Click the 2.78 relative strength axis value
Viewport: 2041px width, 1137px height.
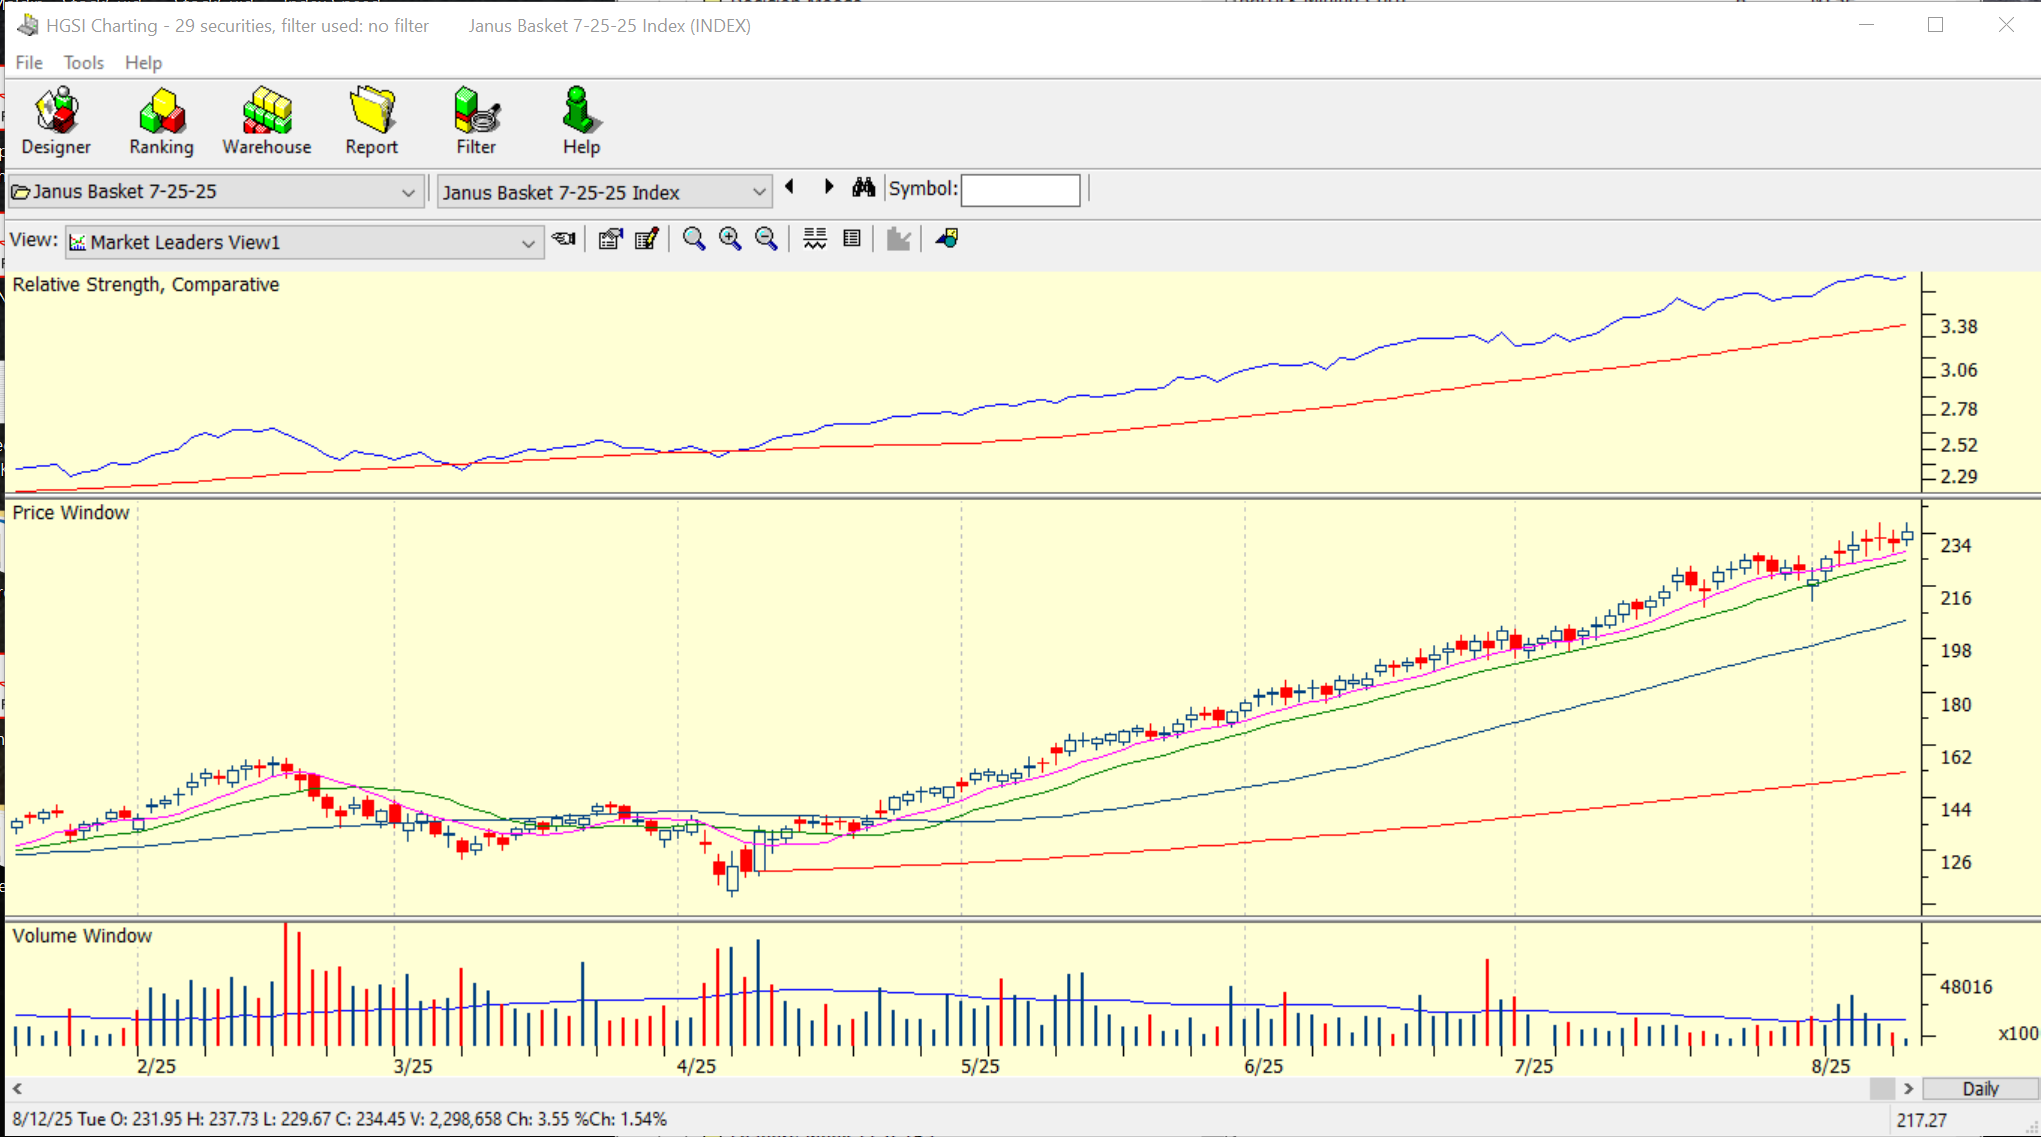point(1959,409)
